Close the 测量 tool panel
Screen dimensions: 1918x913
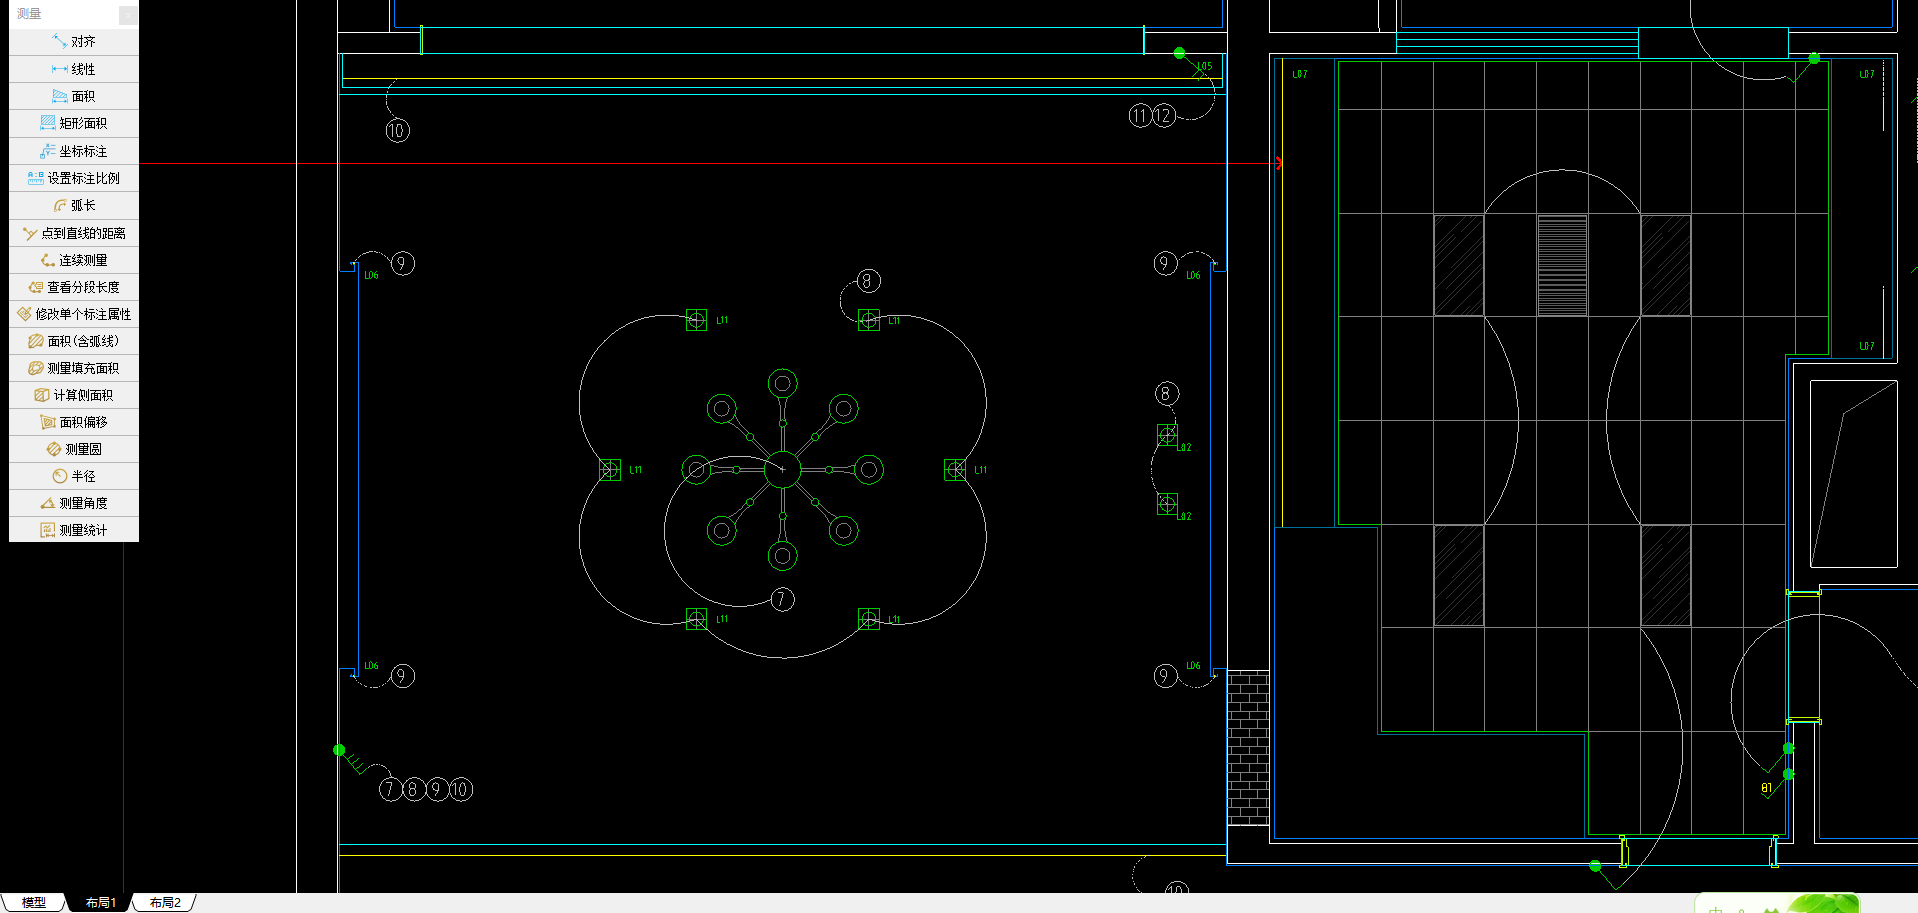tap(128, 14)
